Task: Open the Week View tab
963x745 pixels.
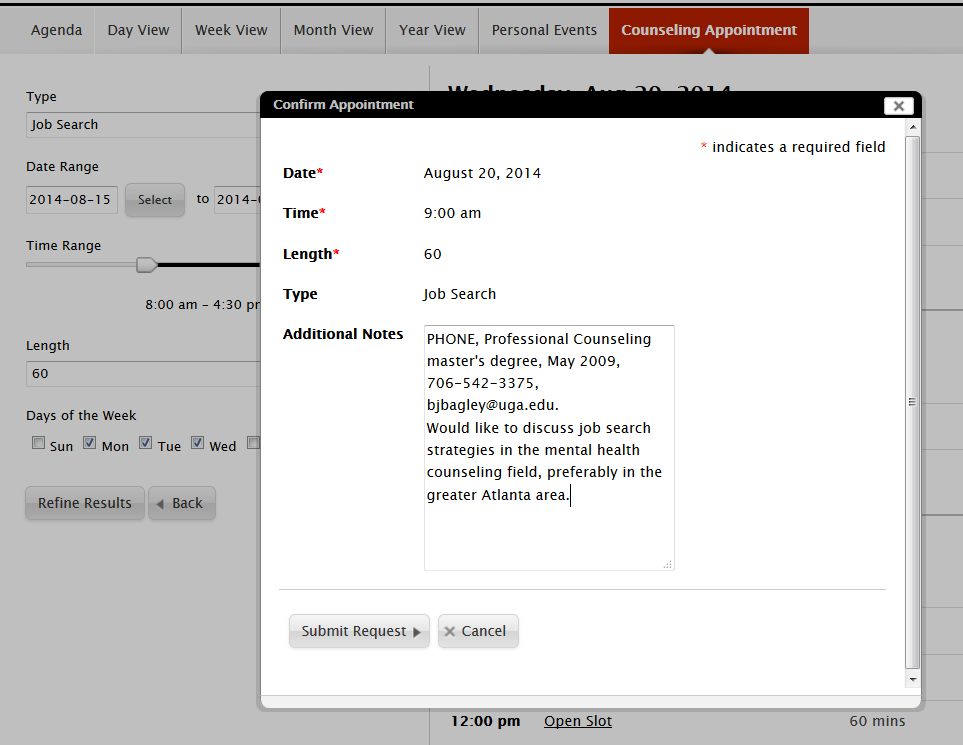Action: point(231,30)
